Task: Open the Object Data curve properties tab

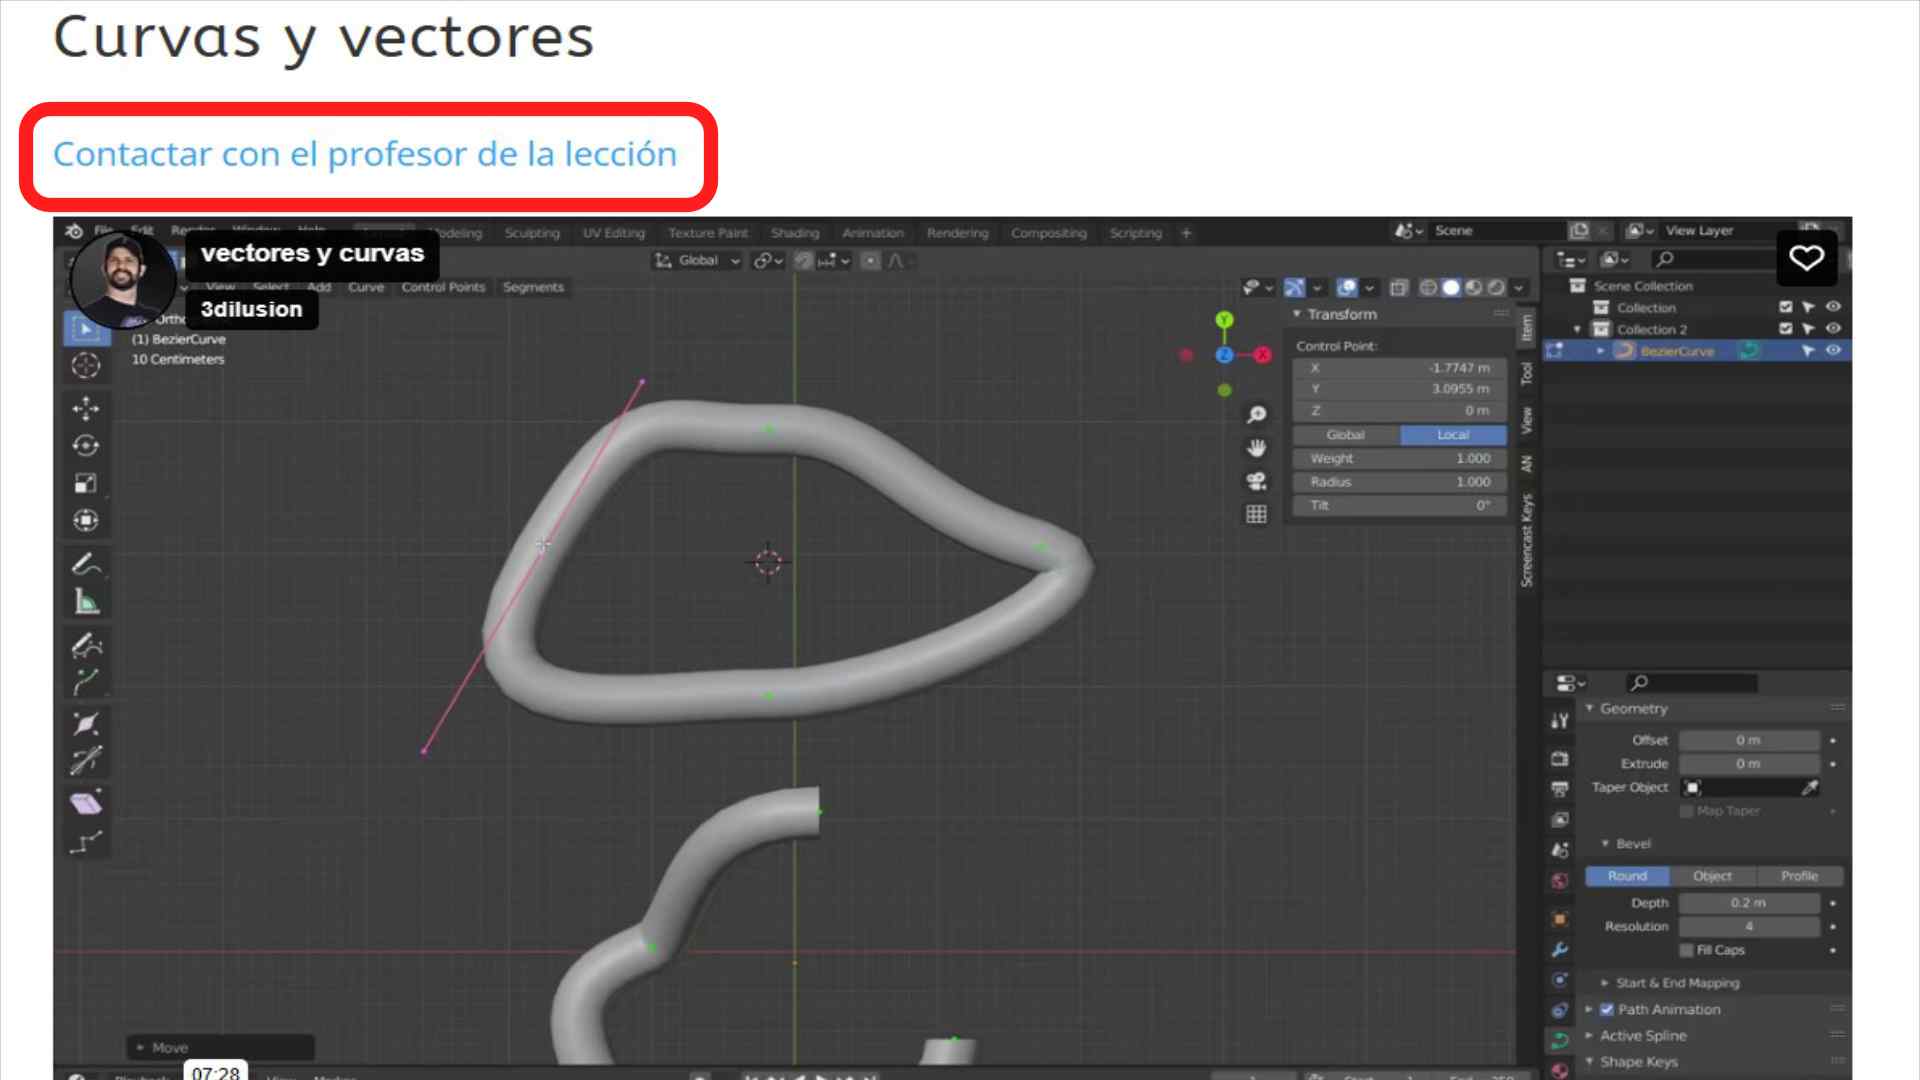Action: pos(1559,1040)
